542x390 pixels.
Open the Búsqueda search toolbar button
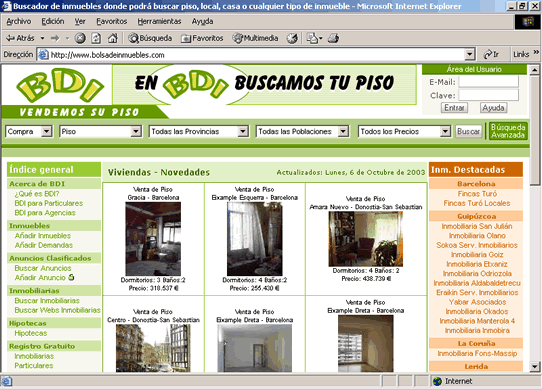click(x=150, y=38)
